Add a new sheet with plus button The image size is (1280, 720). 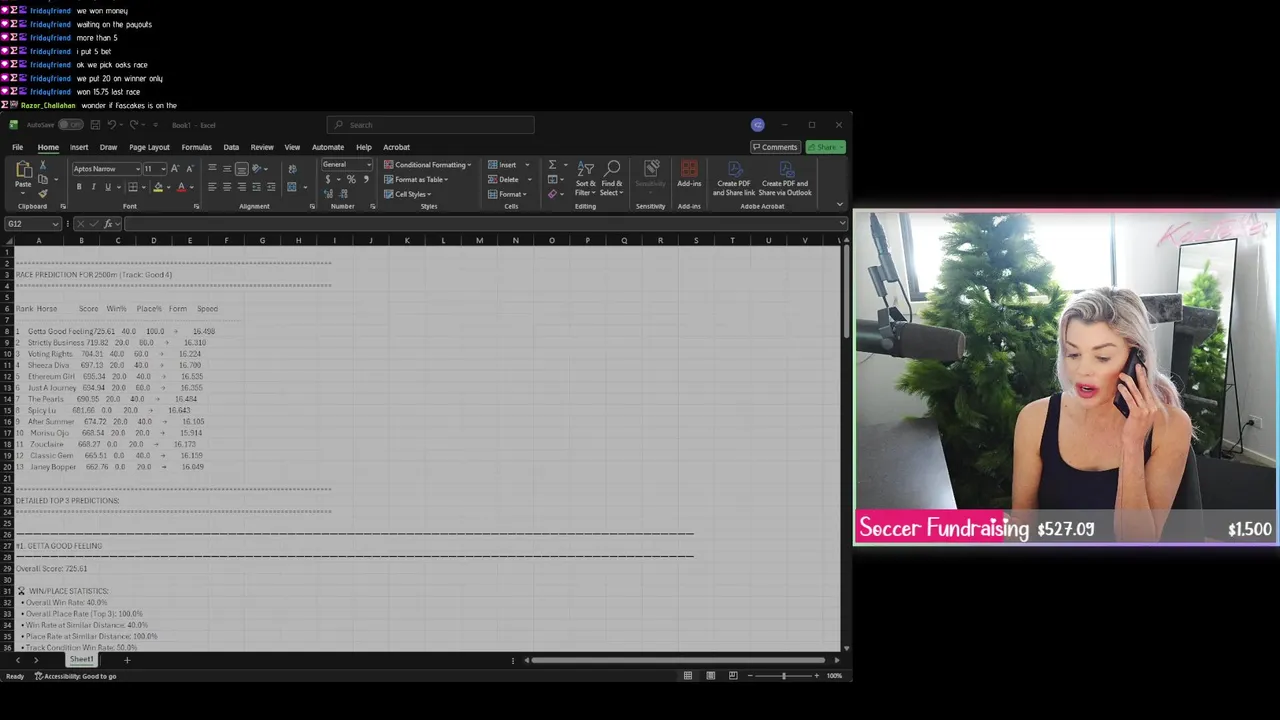(x=127, y=660)
